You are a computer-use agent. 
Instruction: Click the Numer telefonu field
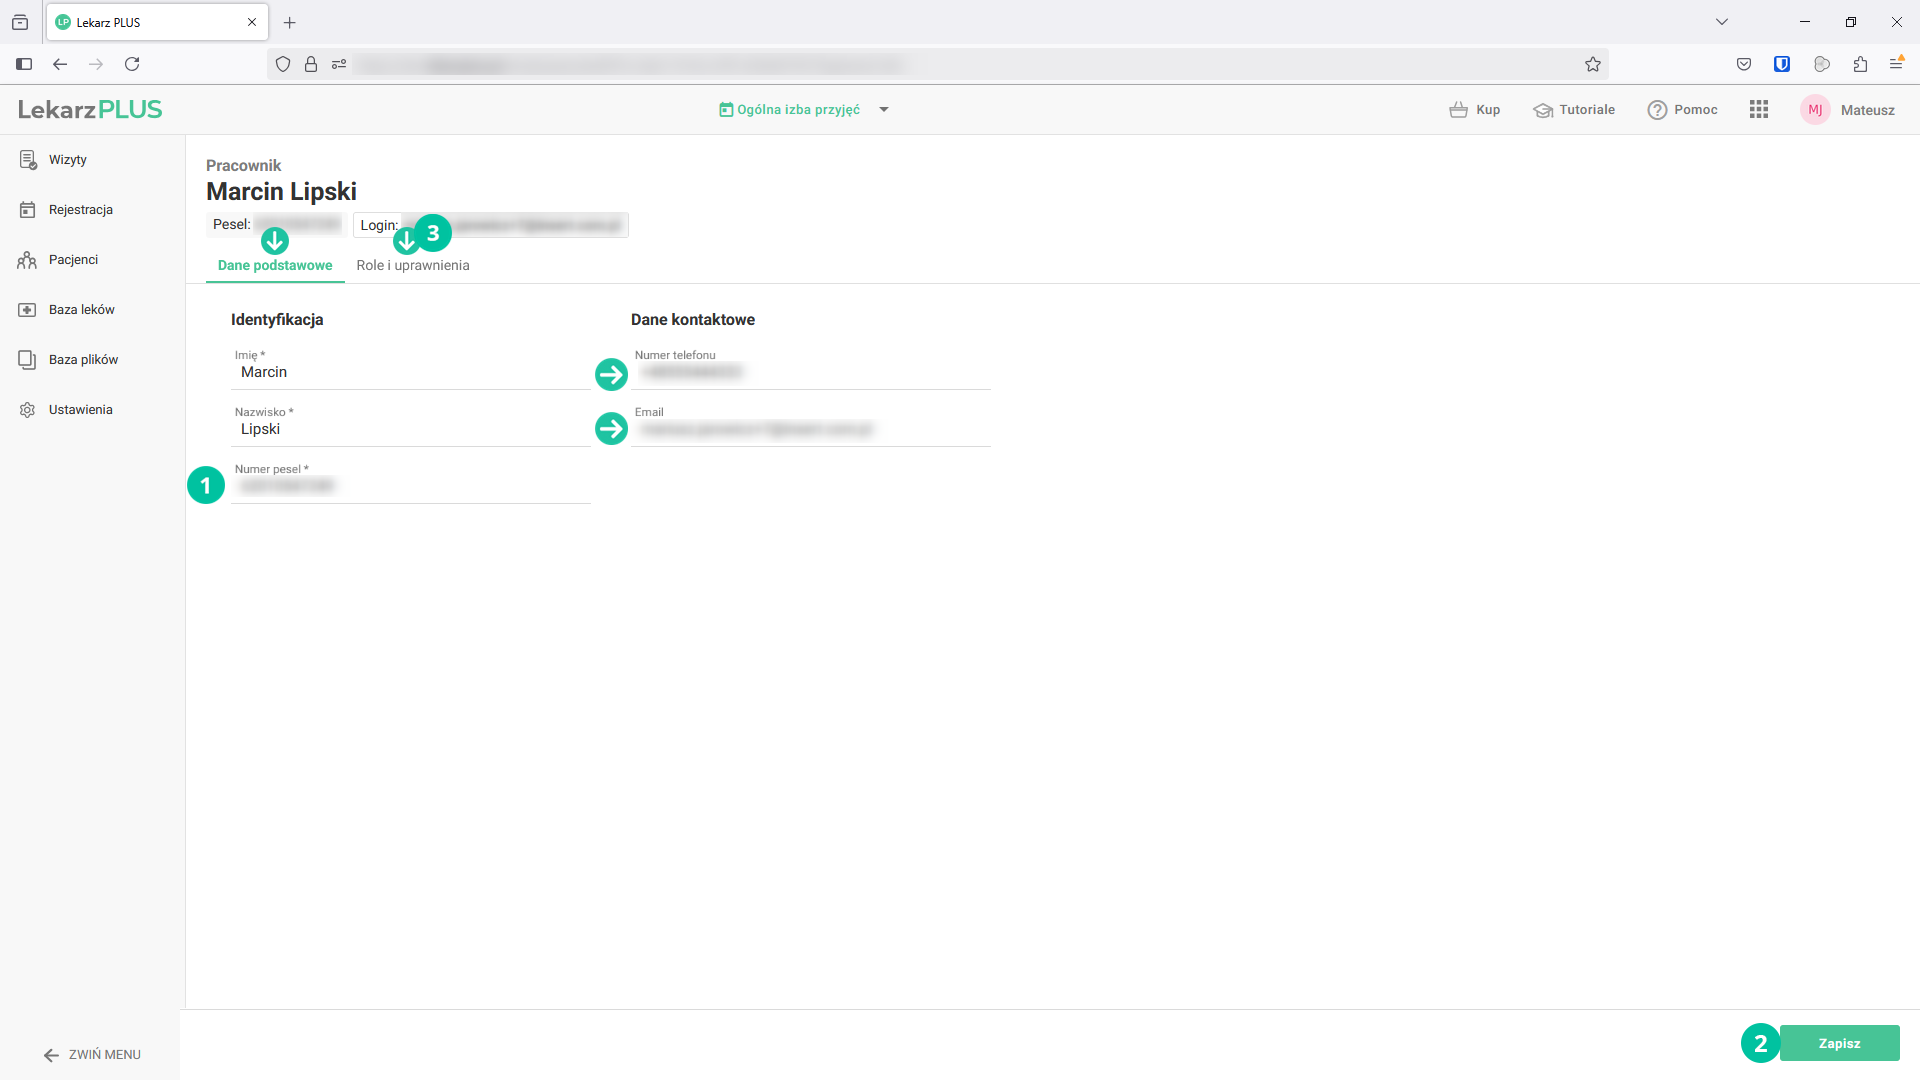click(810, 373)
